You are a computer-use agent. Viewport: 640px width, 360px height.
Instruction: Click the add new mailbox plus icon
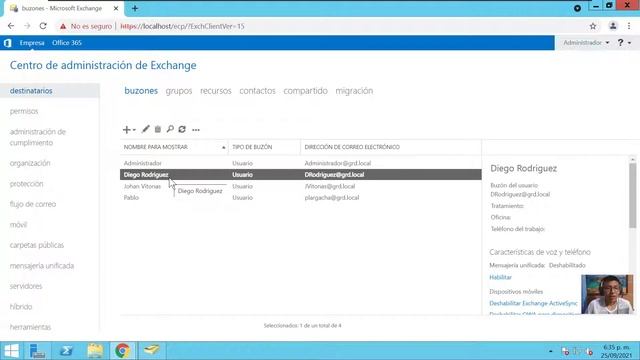click(x=127, y=130)
